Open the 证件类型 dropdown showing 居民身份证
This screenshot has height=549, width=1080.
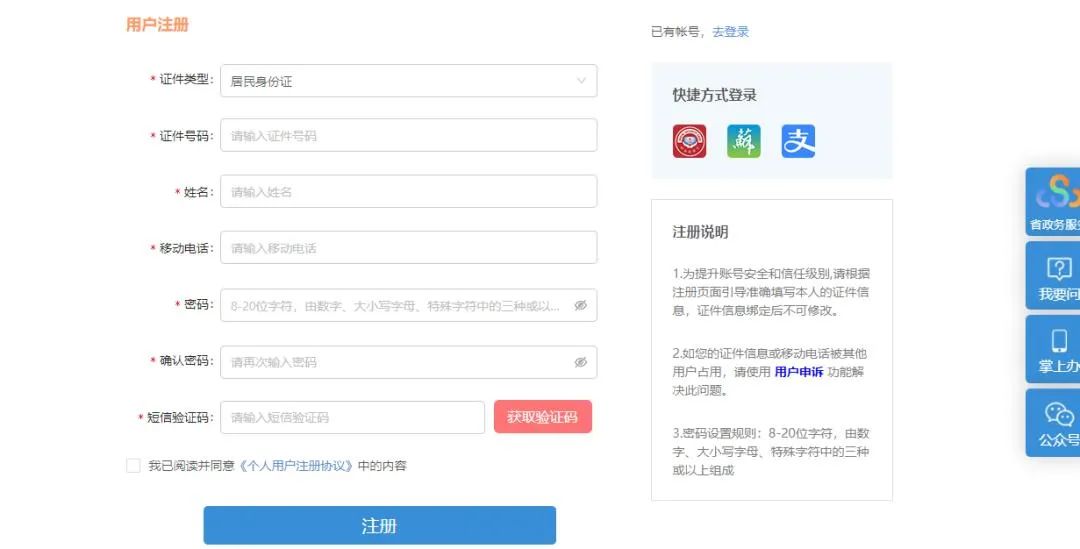click(408, 81)
